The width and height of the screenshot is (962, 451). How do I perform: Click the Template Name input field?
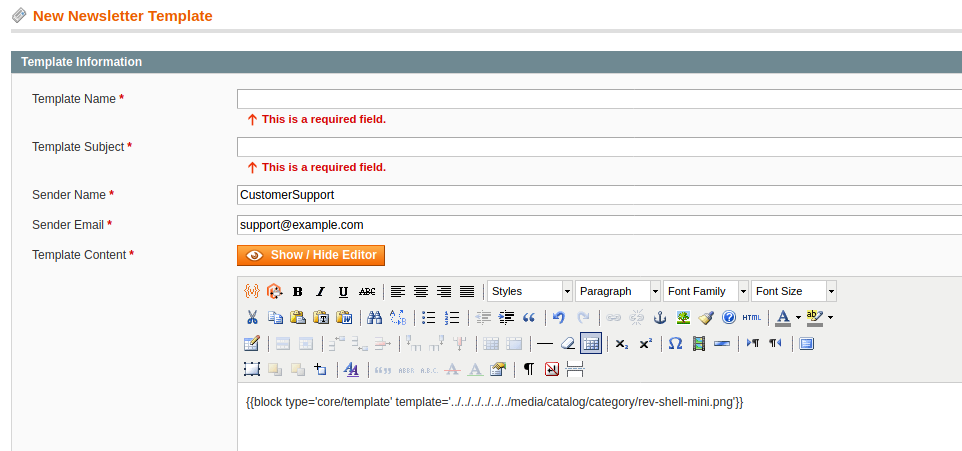[598, 99]
